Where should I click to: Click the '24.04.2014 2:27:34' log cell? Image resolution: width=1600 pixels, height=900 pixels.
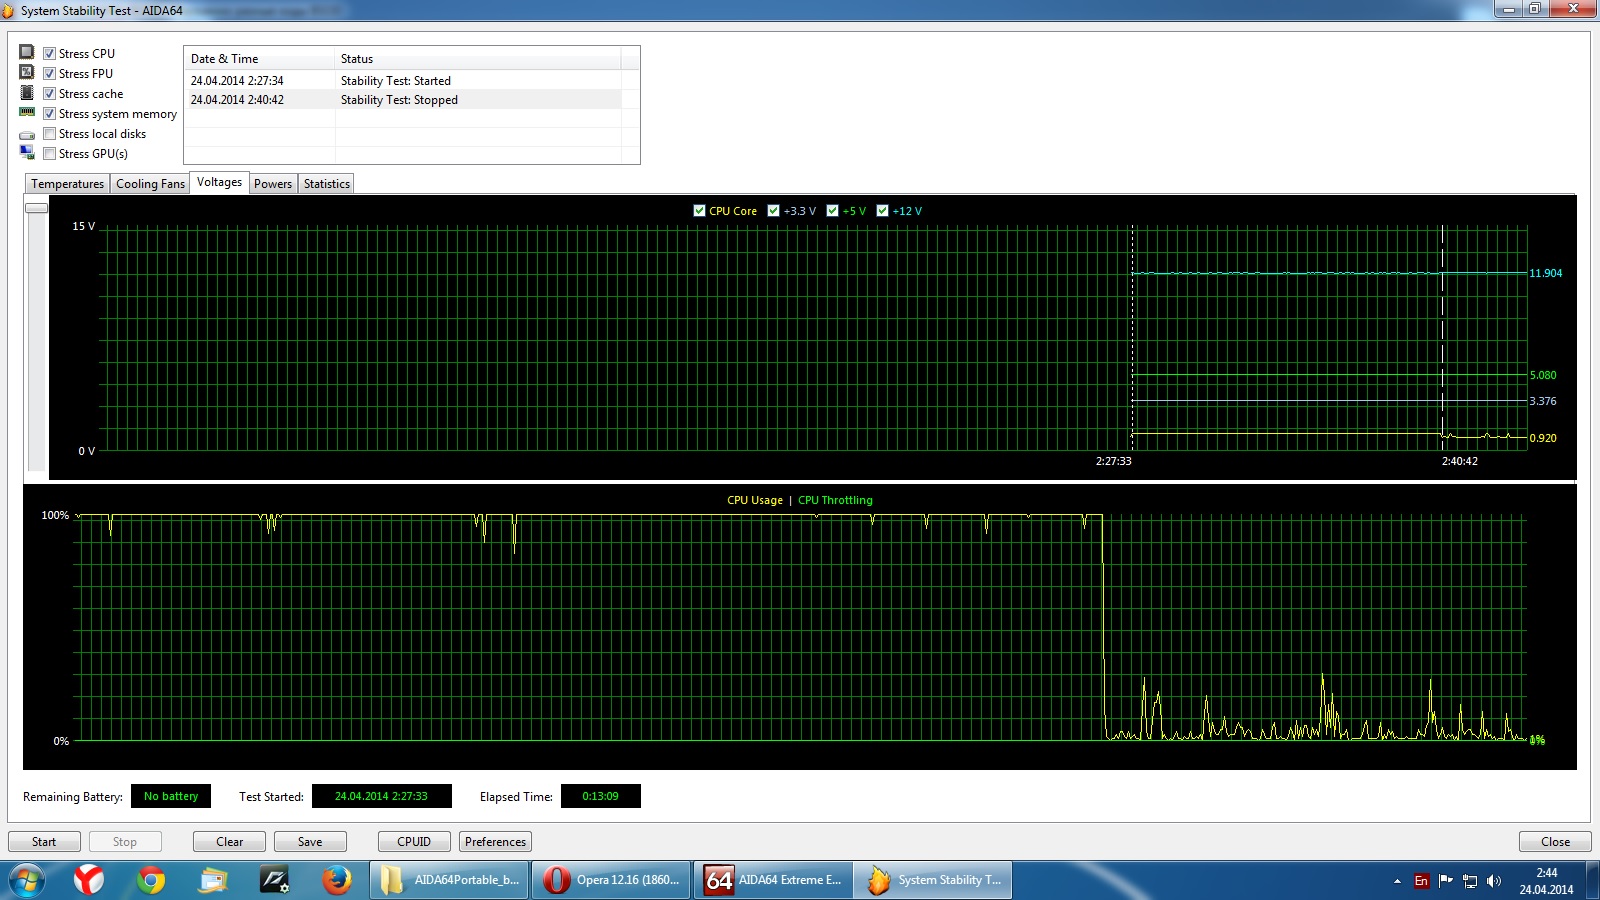click(237, 81)
